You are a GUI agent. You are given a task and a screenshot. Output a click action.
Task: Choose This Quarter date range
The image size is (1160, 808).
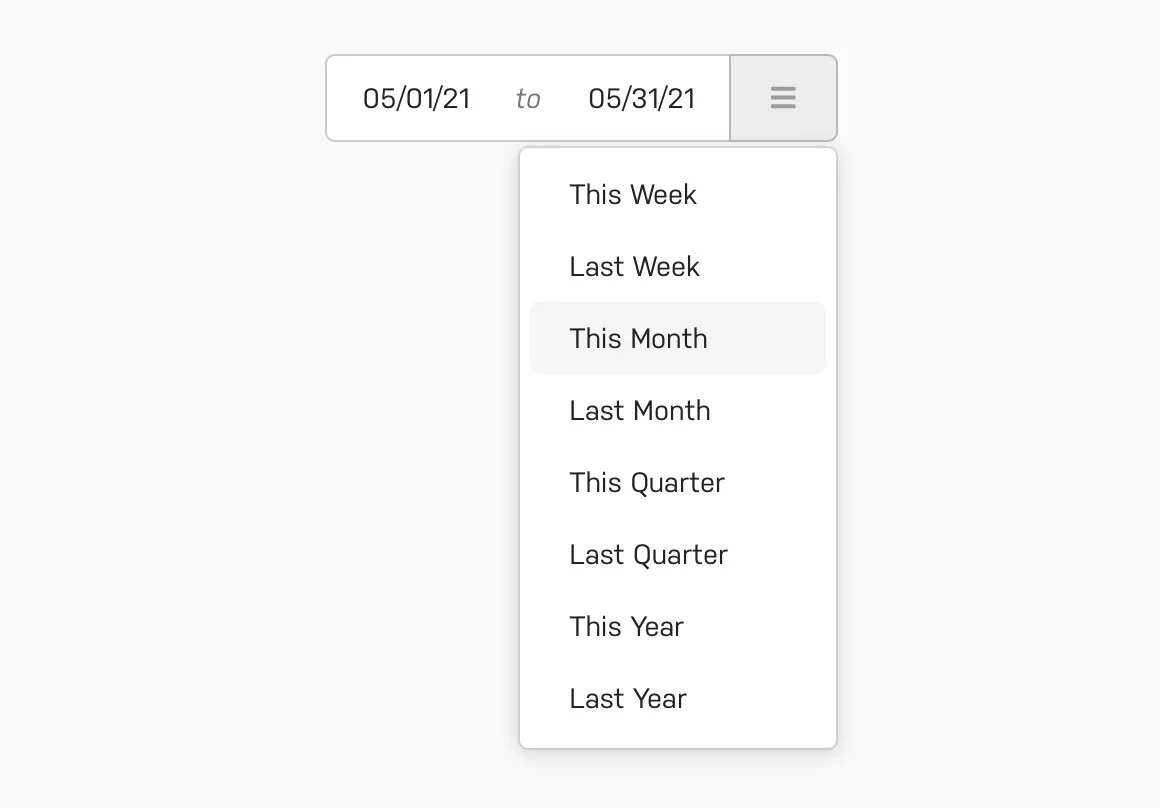click(646, 482)
